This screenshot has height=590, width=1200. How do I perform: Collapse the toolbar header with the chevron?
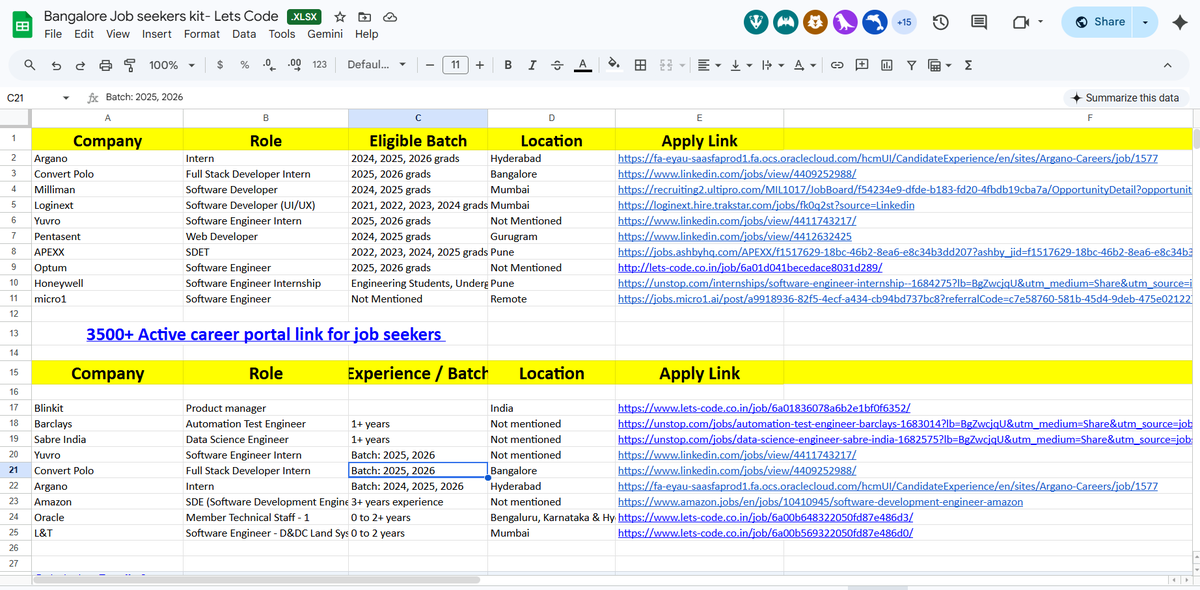click(1167, 65)
